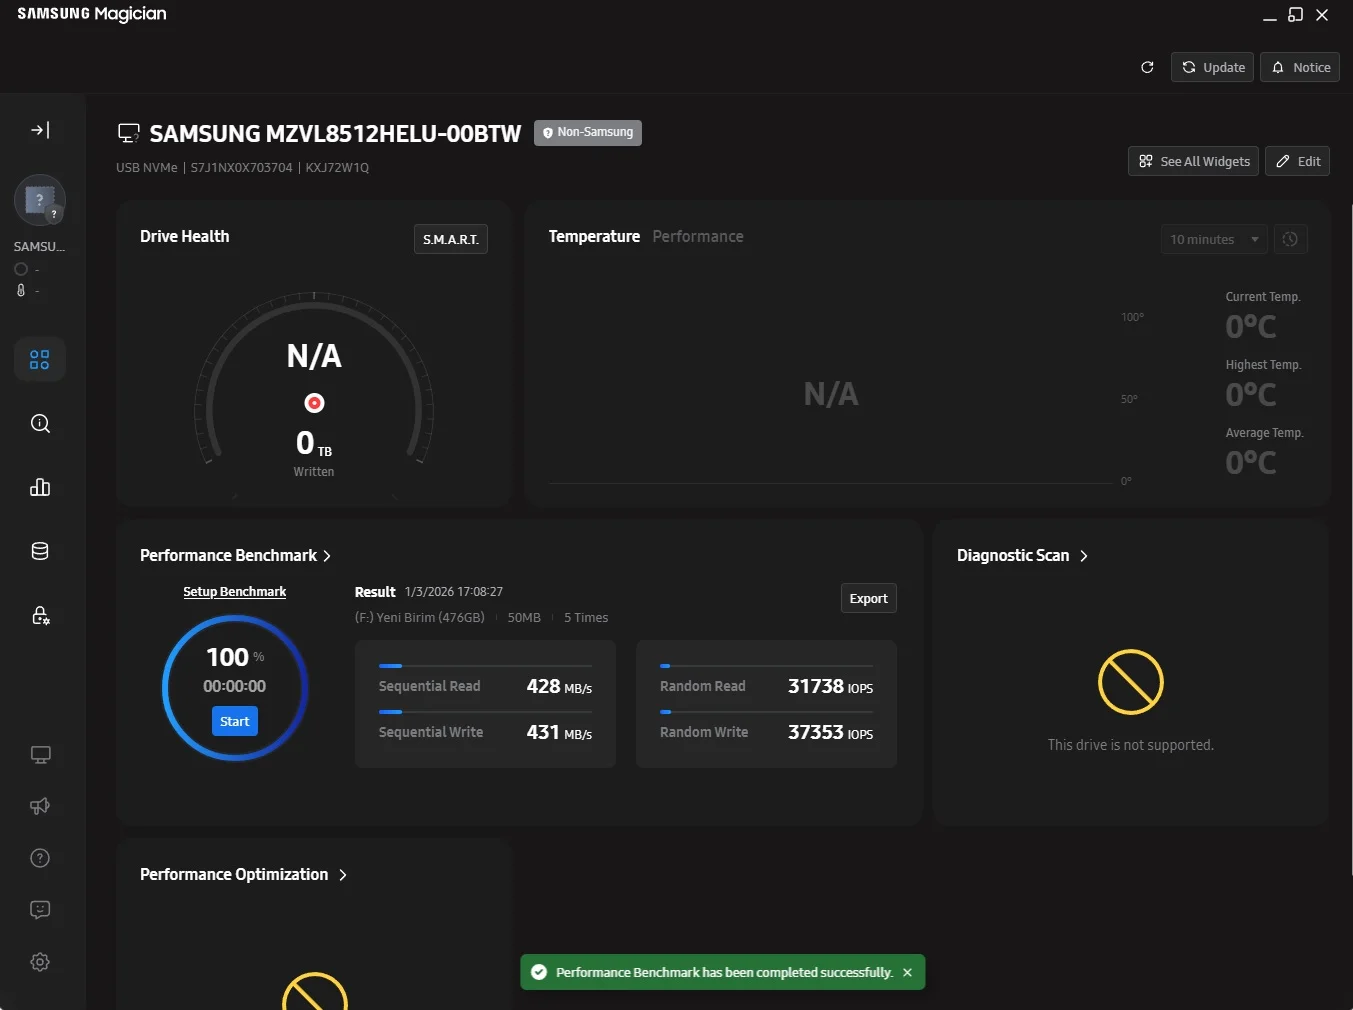Click the Edit widgets button
1353x1010 pixels.
click(x=1297, y=161)
